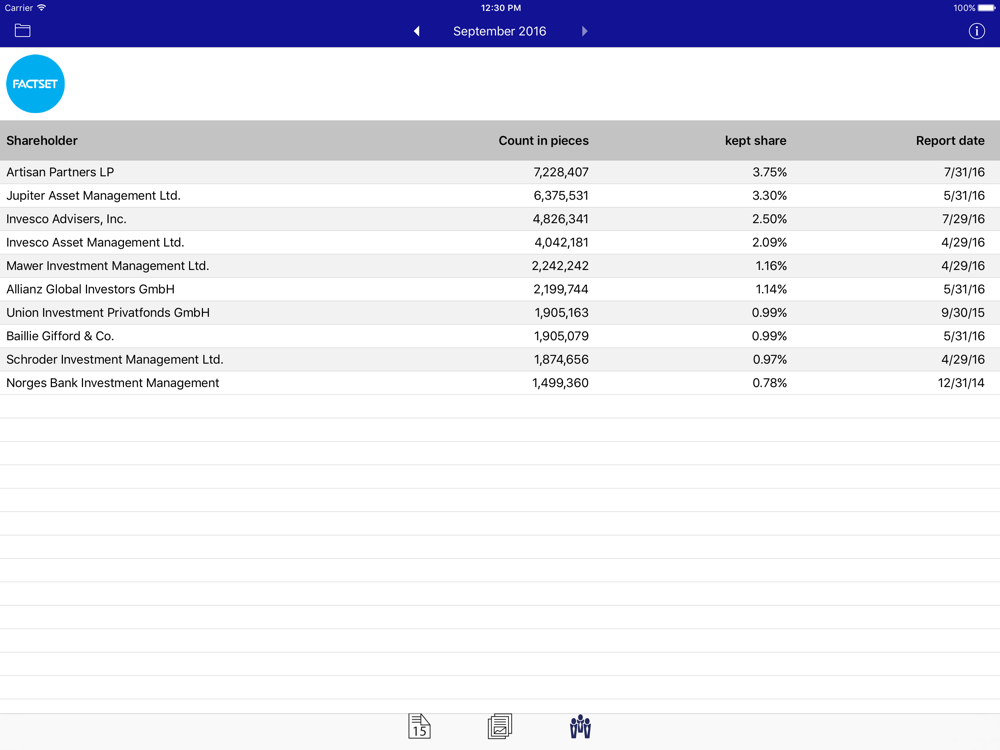Select Allianz Global Investors GmbH row
The height and width of the screenshot is (750, 1000).
[500, 290]
